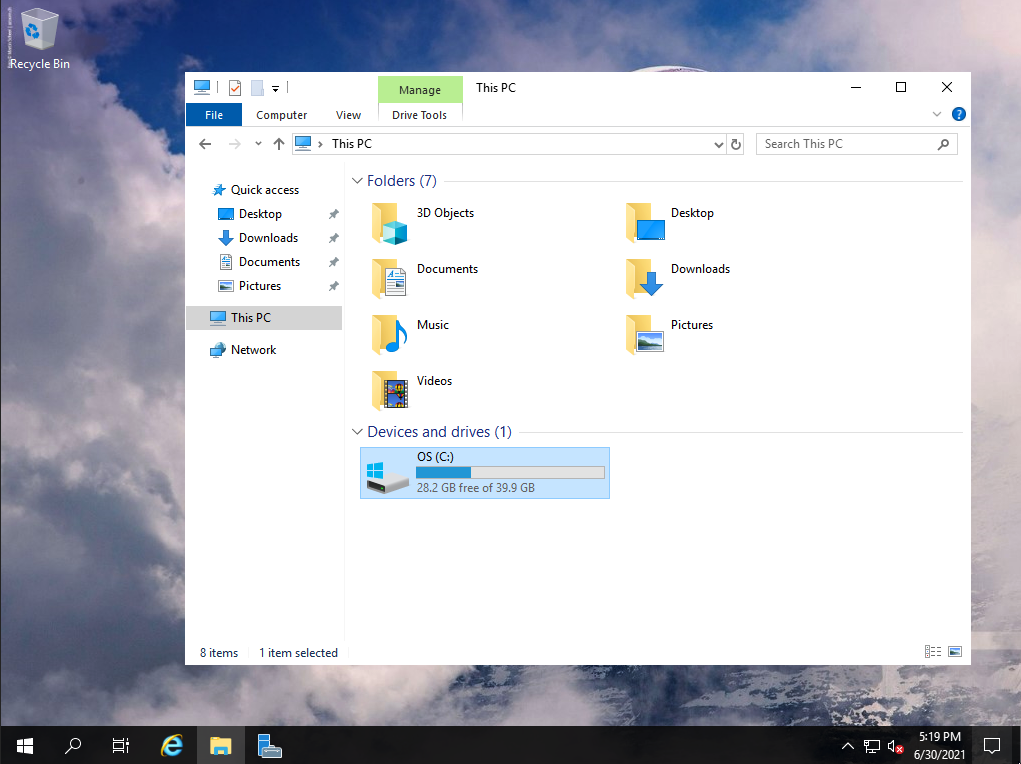Refresh the This PC view

(x=736, y=144)
